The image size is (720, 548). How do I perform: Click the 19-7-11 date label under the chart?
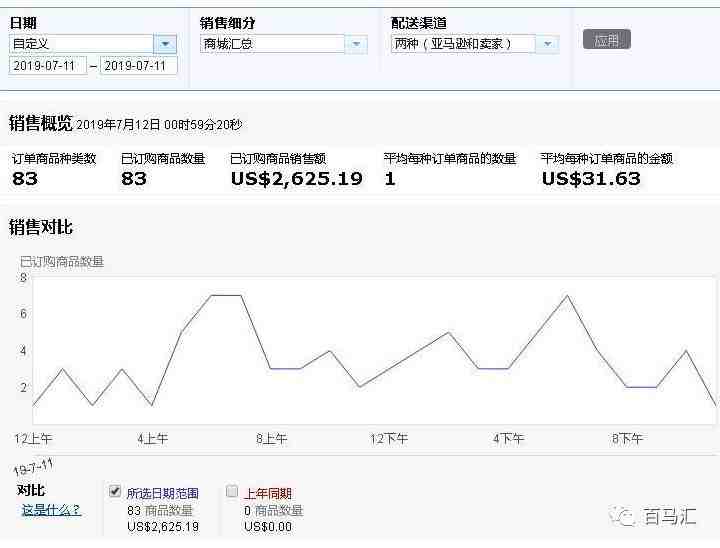[33, 467]
